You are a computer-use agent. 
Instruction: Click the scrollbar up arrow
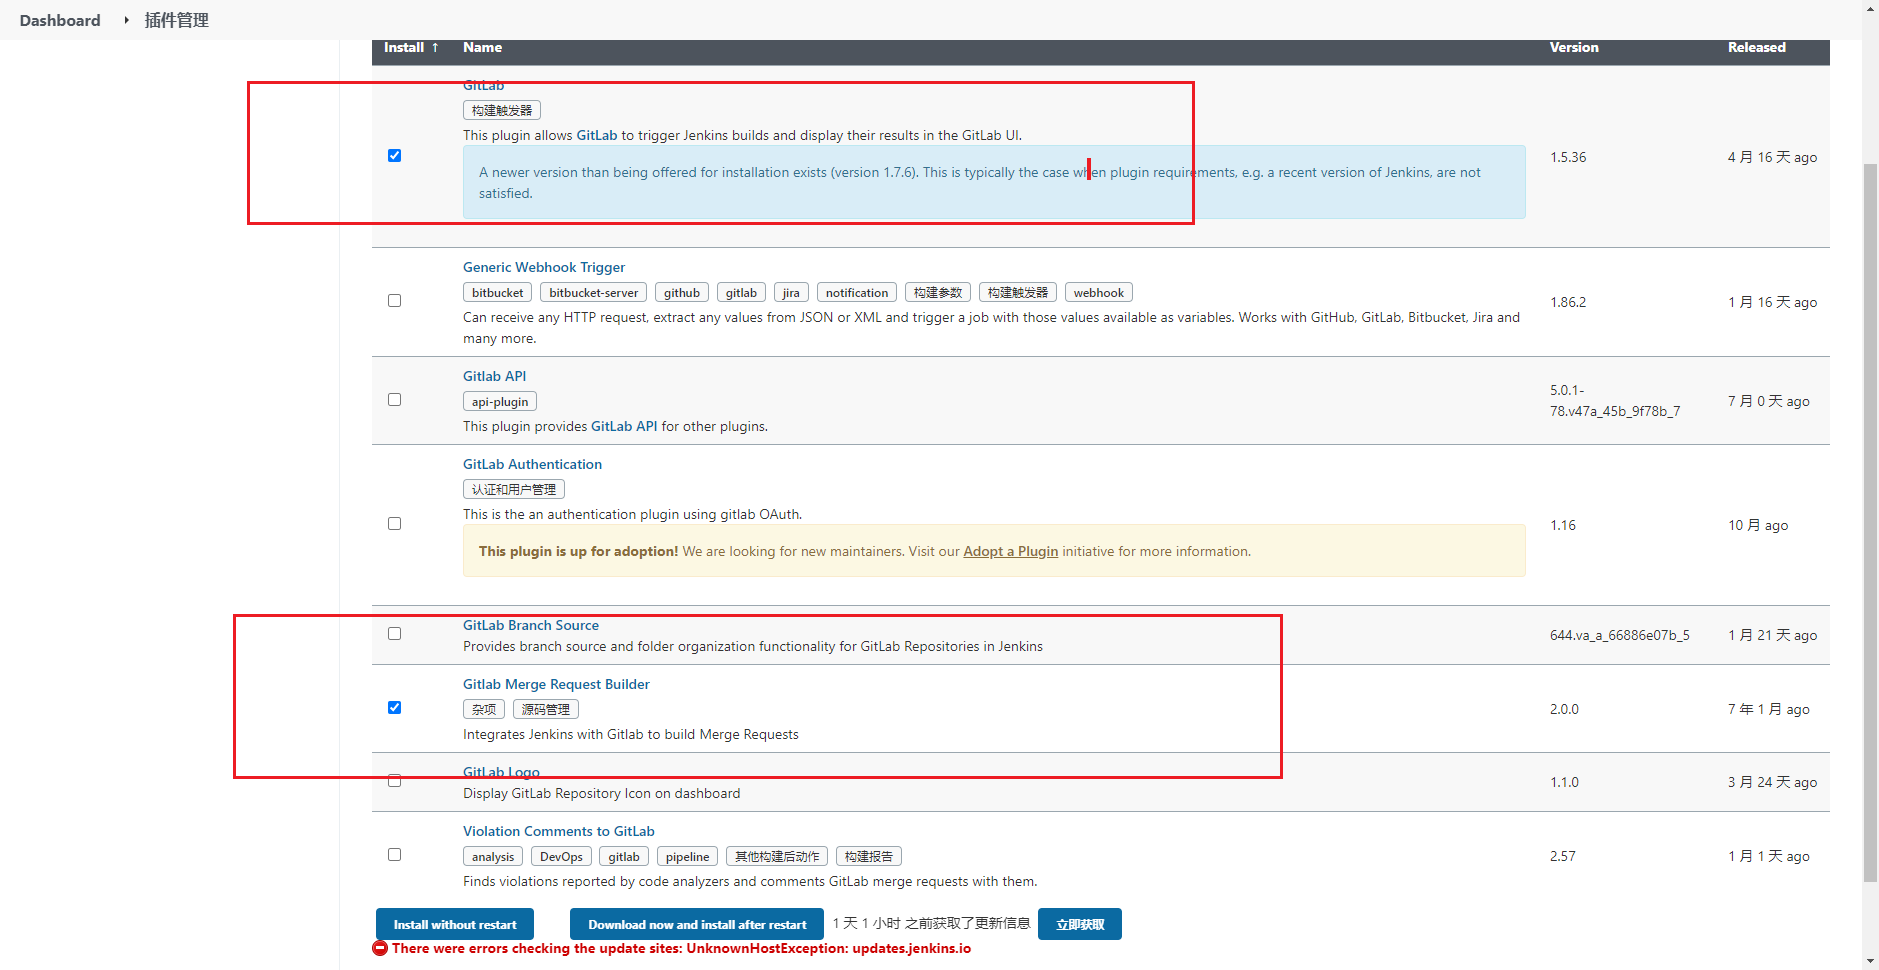(1870, 8)
